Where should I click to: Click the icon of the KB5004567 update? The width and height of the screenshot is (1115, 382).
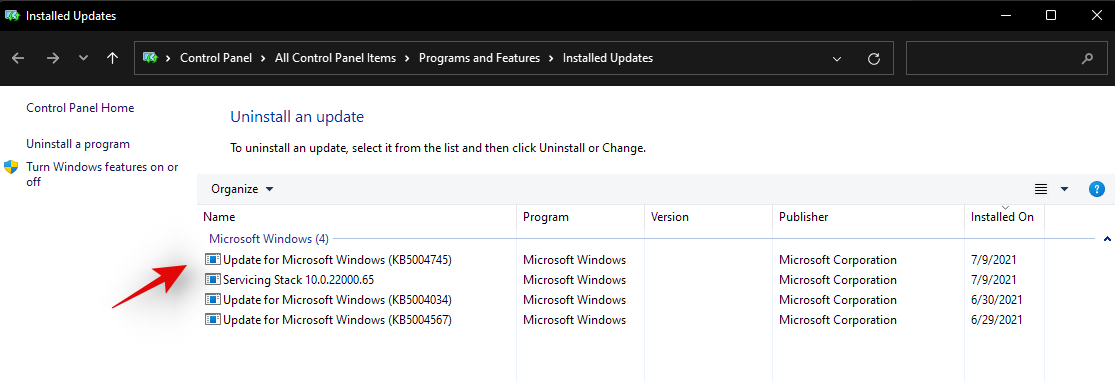click(213, 319)
